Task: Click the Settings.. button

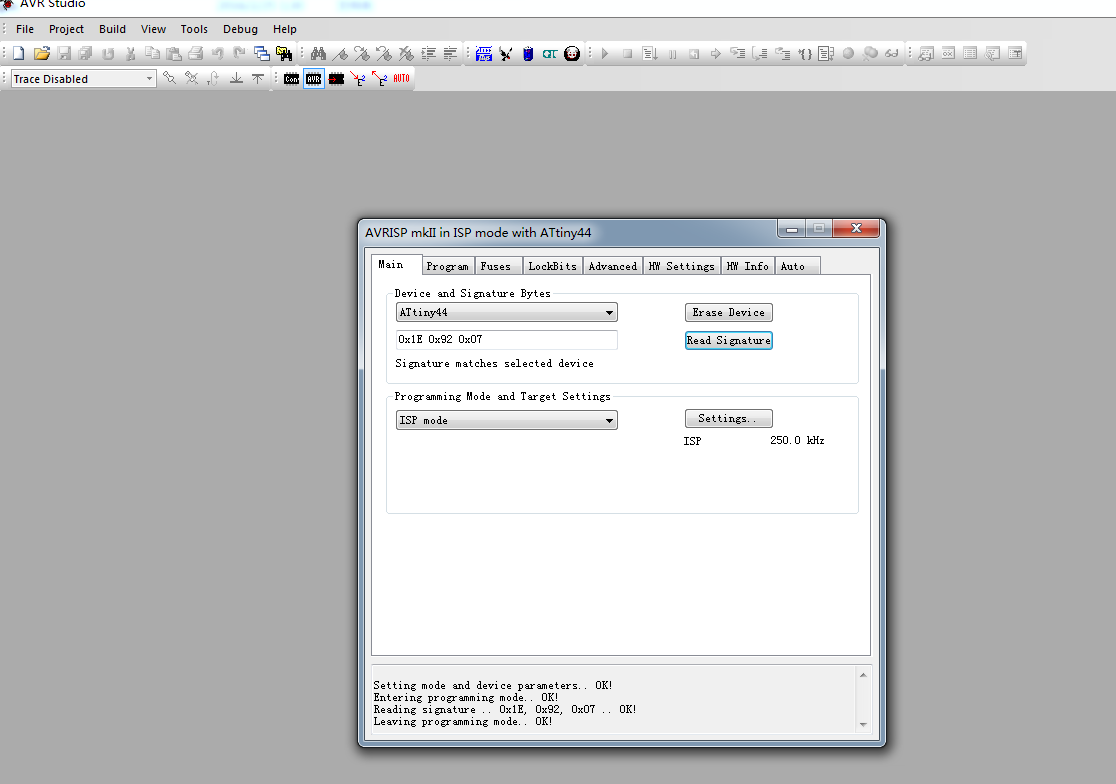Action: click(x=729, y=418)
